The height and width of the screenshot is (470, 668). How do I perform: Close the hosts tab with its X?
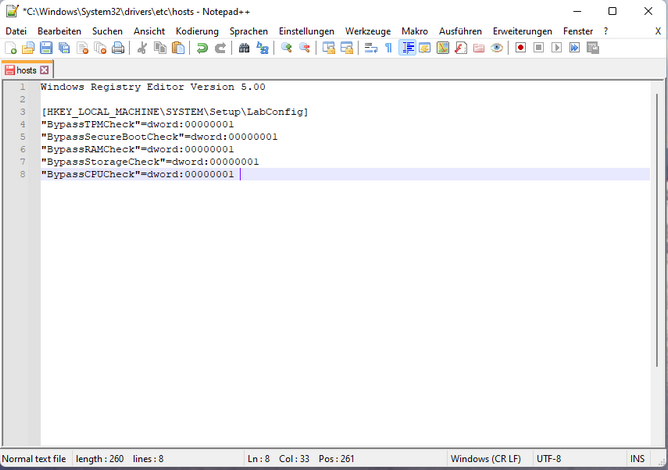tap(44, 70)
